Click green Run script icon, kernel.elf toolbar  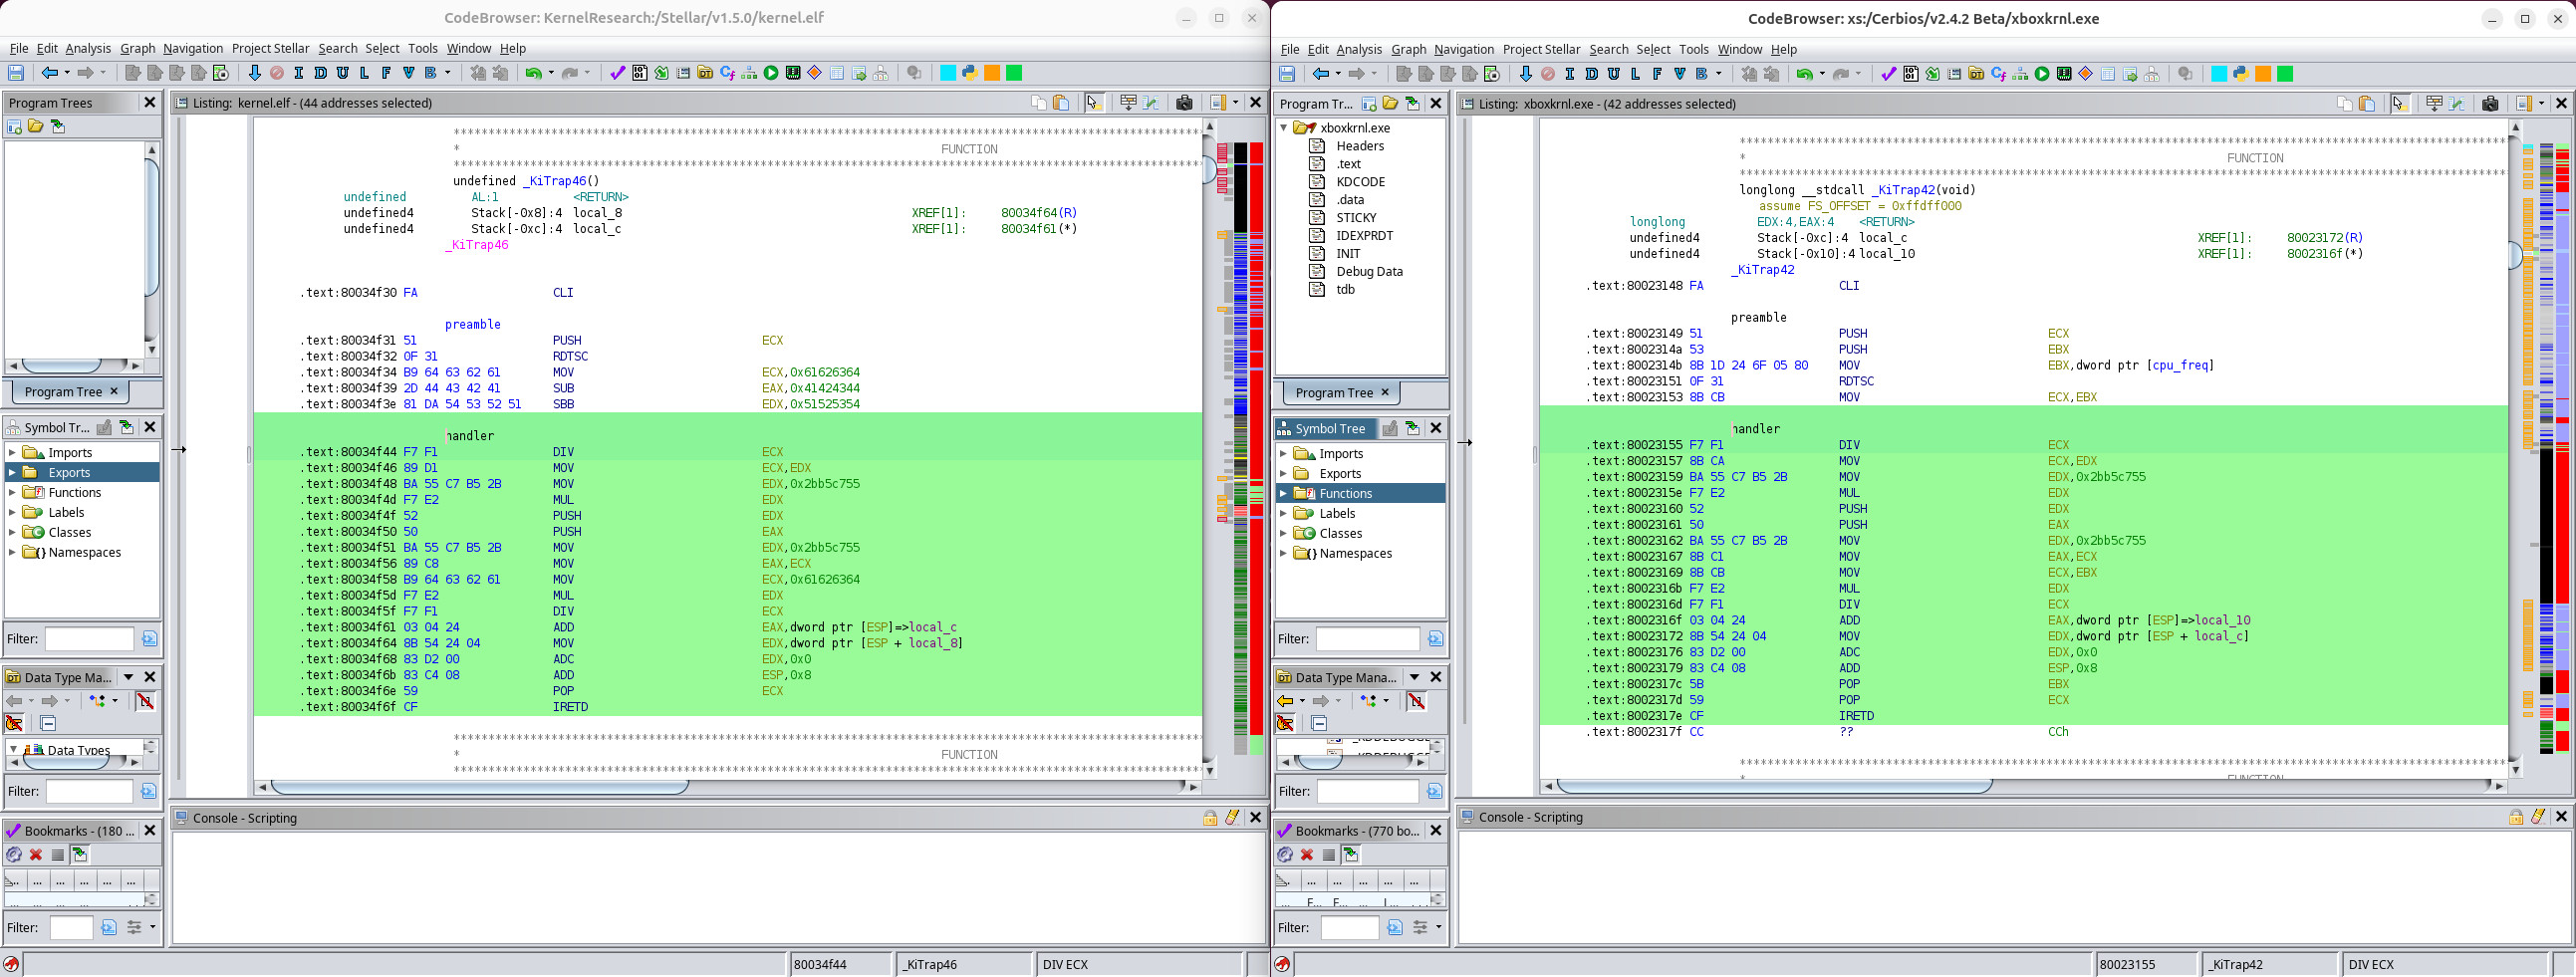click(771, 73)
